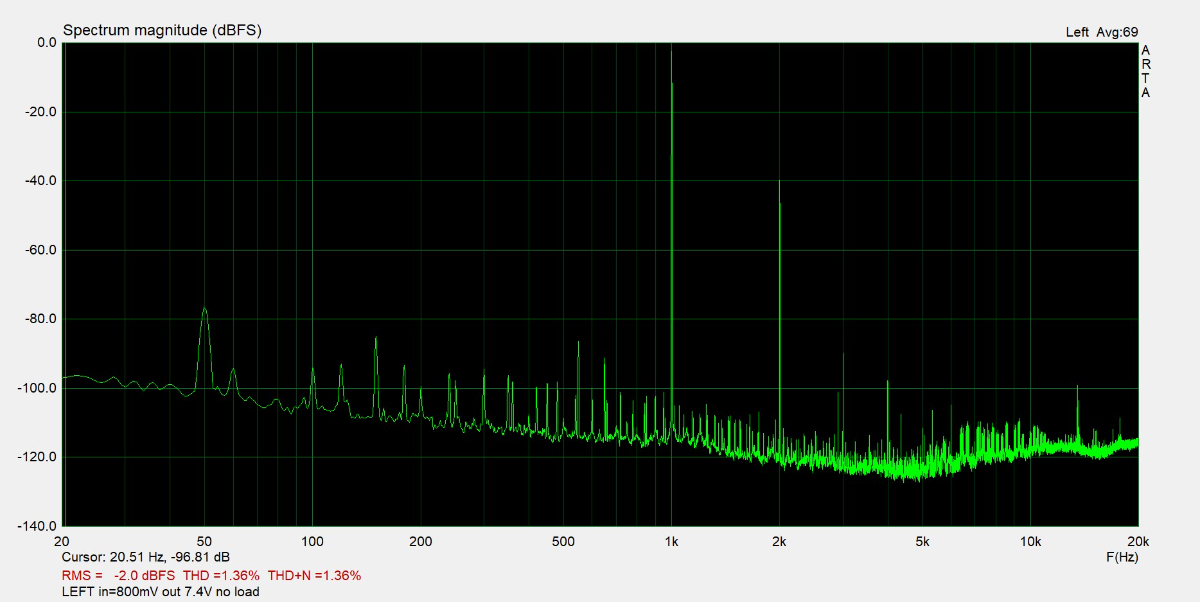Click the -140.0 dB axis label
Screen dimensions: 1200x602
tap(36, 525)
